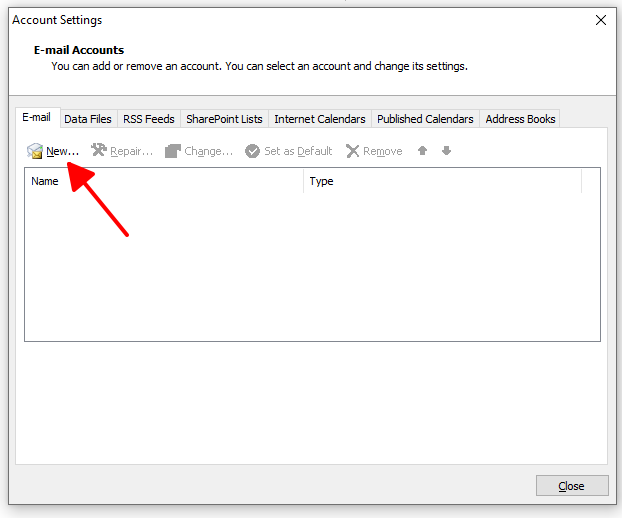Switch to the Data Files tab

88,119
